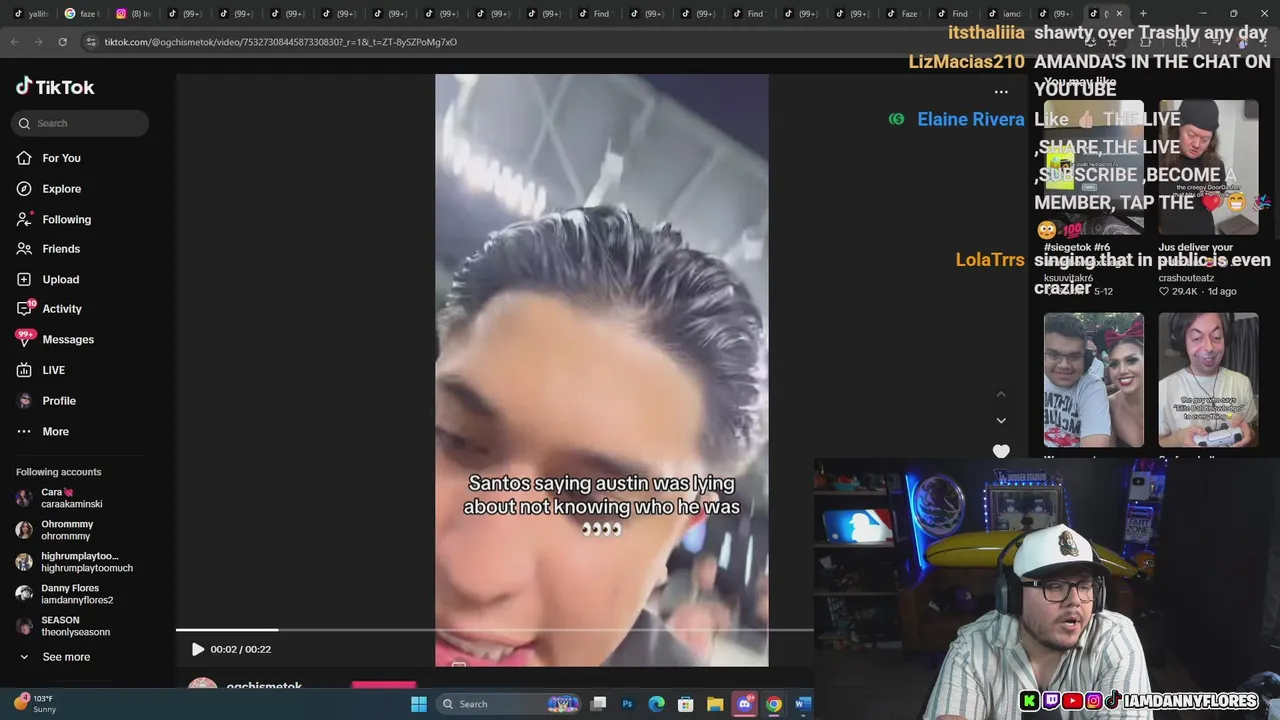This screenshot has height=720, width=1280.
Task: Open Discord from the taskbar
Action: [x=744, y=704]
